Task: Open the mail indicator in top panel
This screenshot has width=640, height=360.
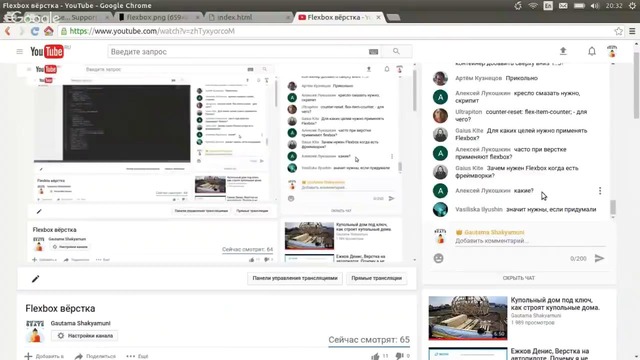Action: coord(563,6)
